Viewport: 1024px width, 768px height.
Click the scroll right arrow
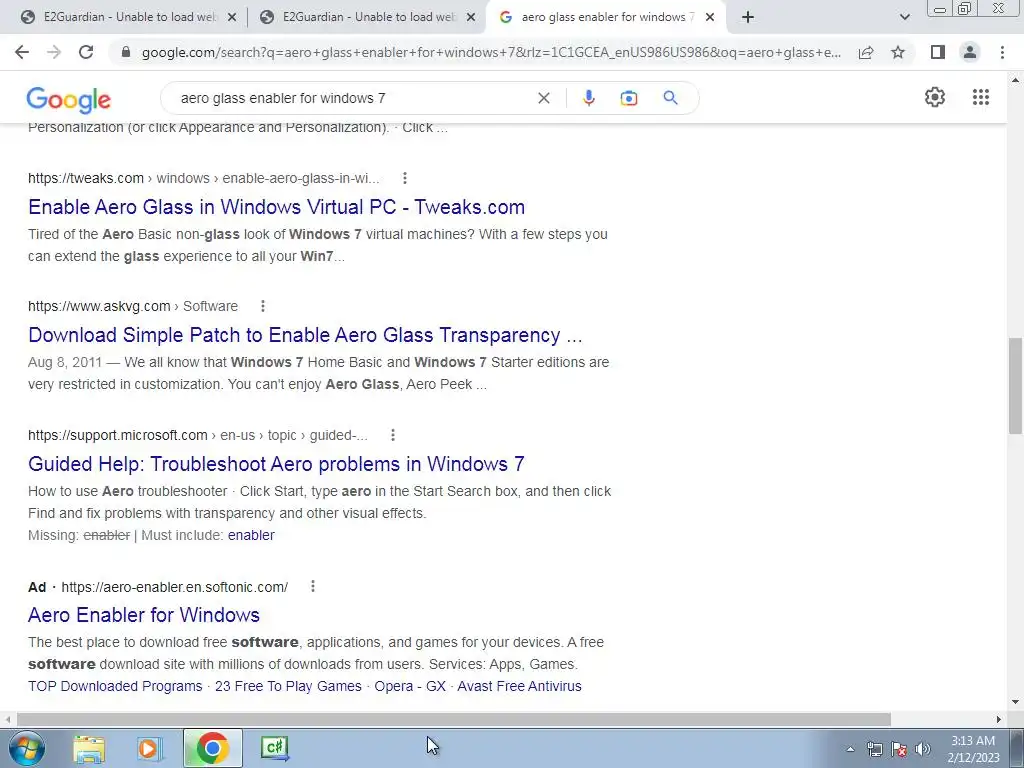(x=999, y=719)
